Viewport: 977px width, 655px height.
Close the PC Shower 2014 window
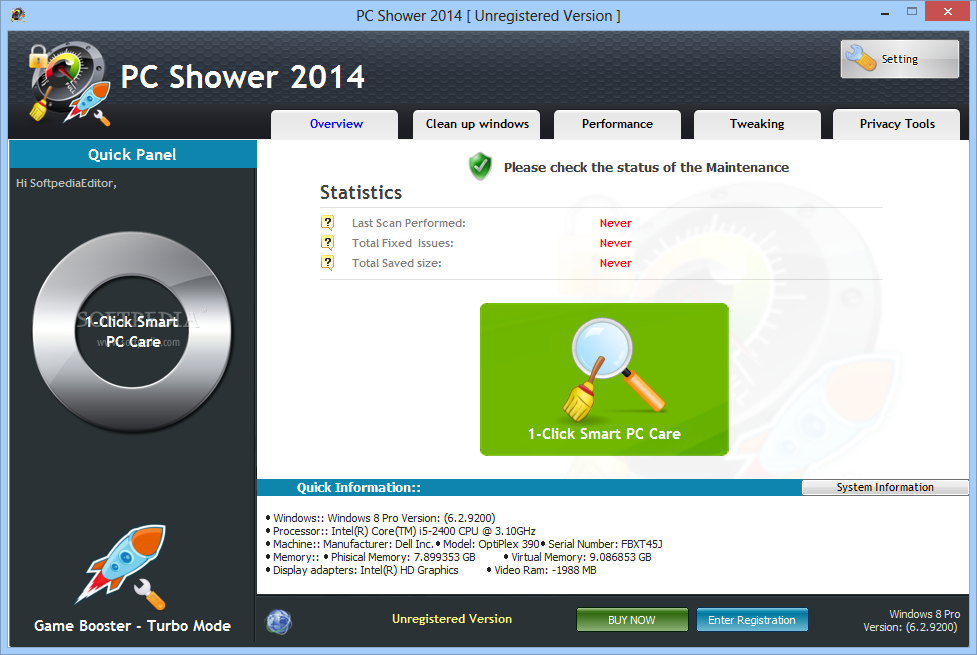[947, 12]
